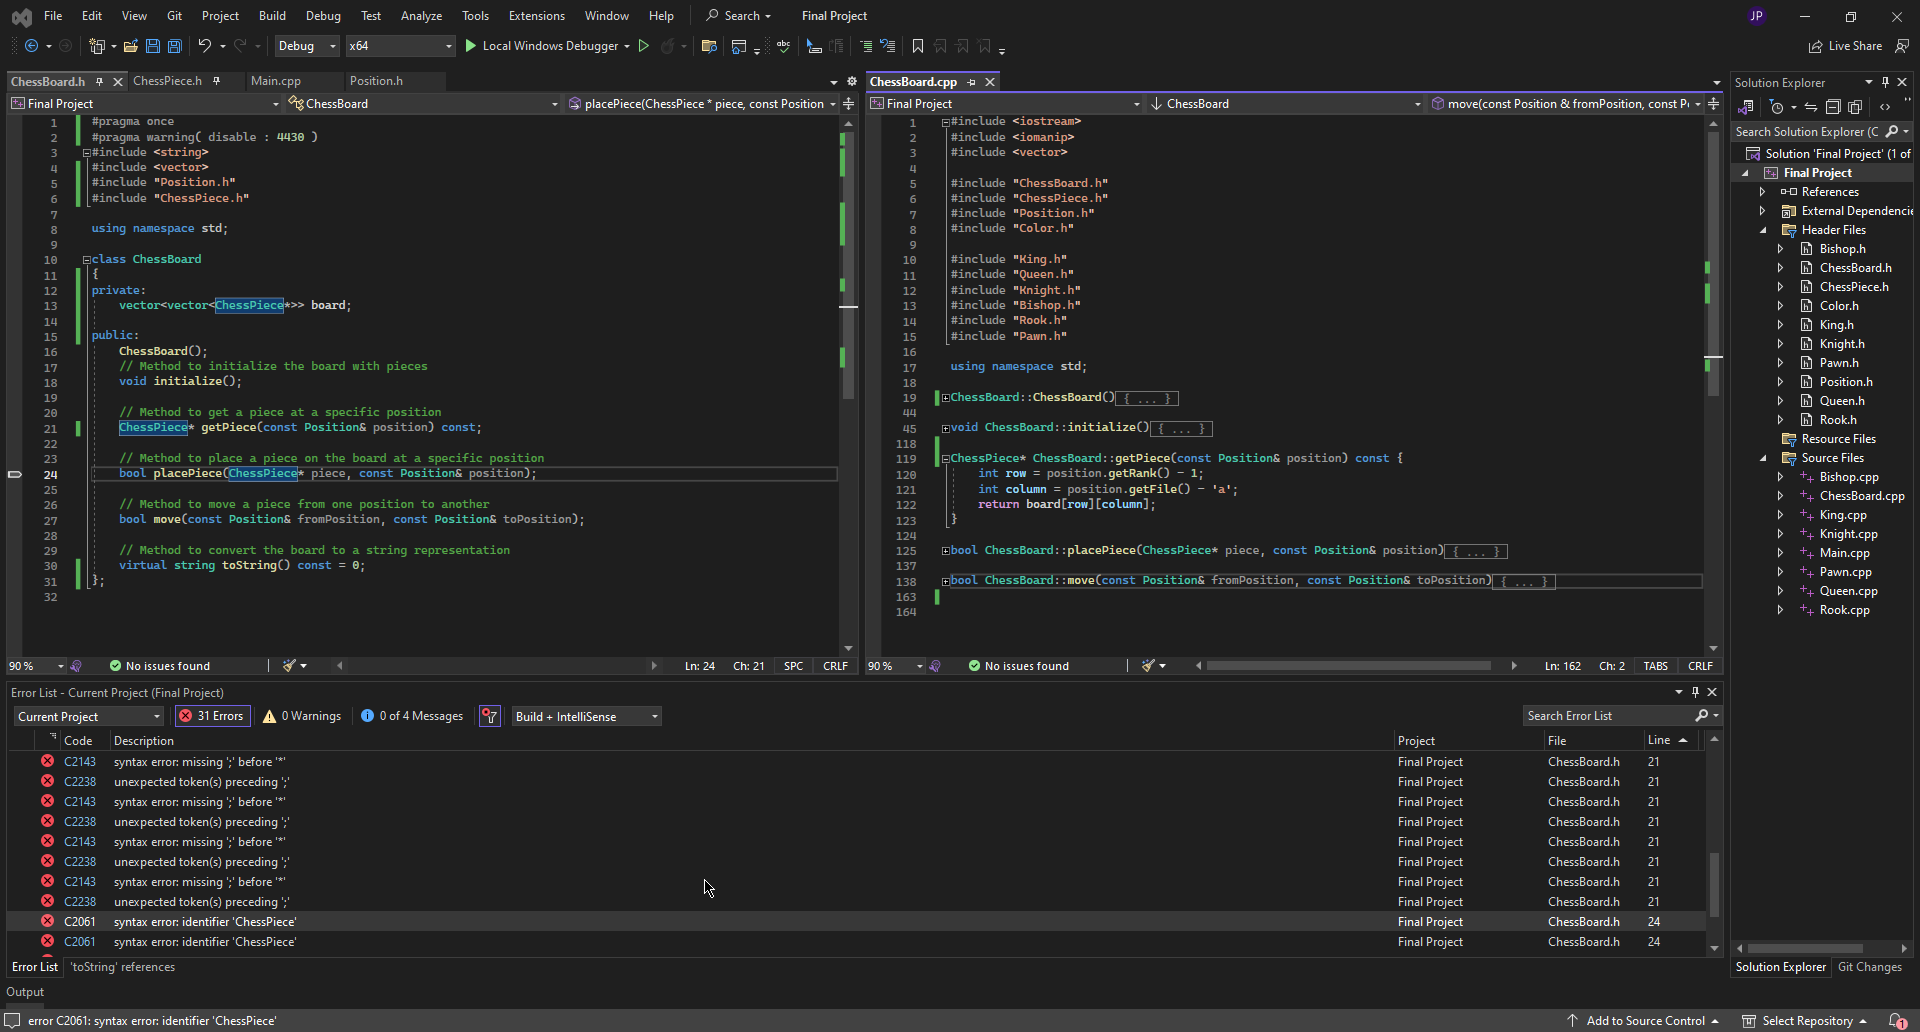Toggle the 31 Errors filter
This screenshot has width=1920, height=1032.
pos(212,716)
